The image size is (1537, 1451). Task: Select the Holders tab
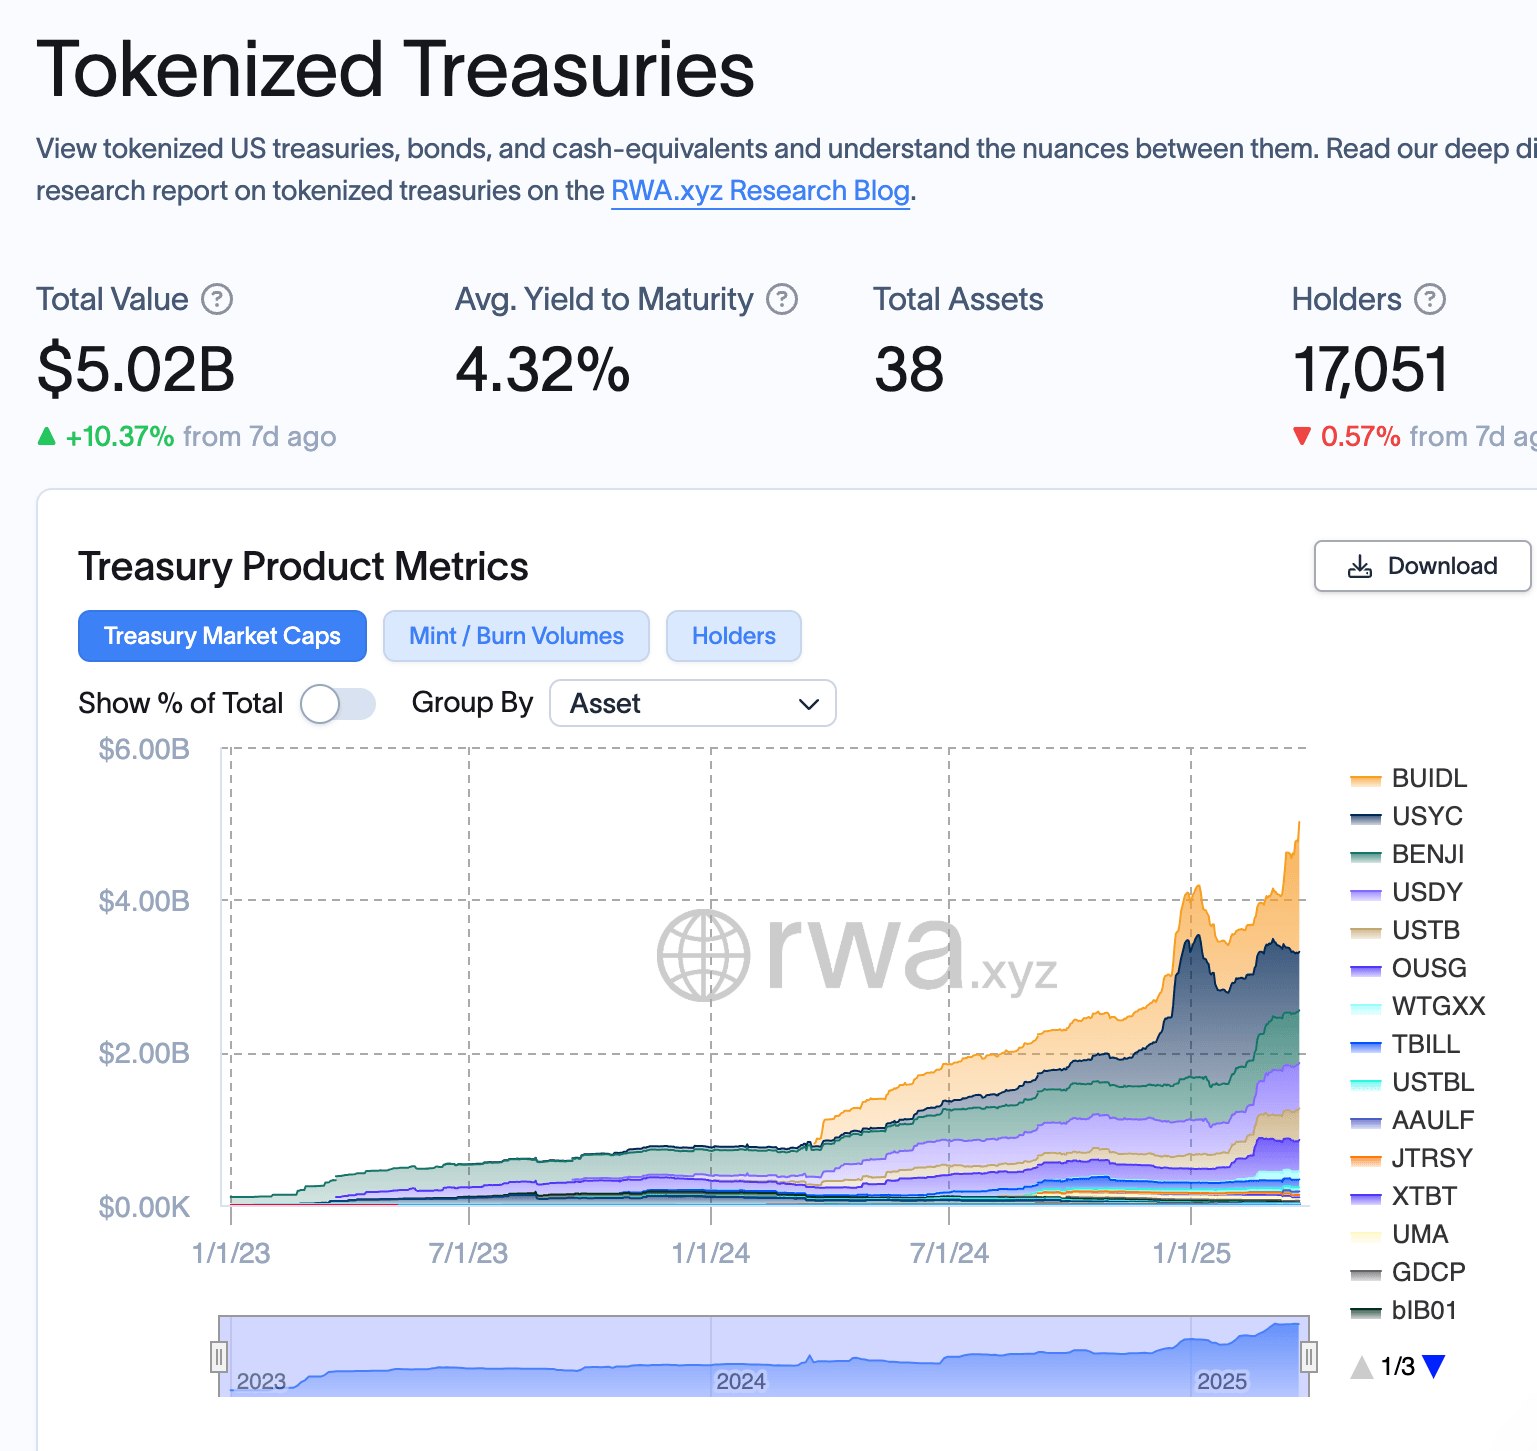(733, 636)
